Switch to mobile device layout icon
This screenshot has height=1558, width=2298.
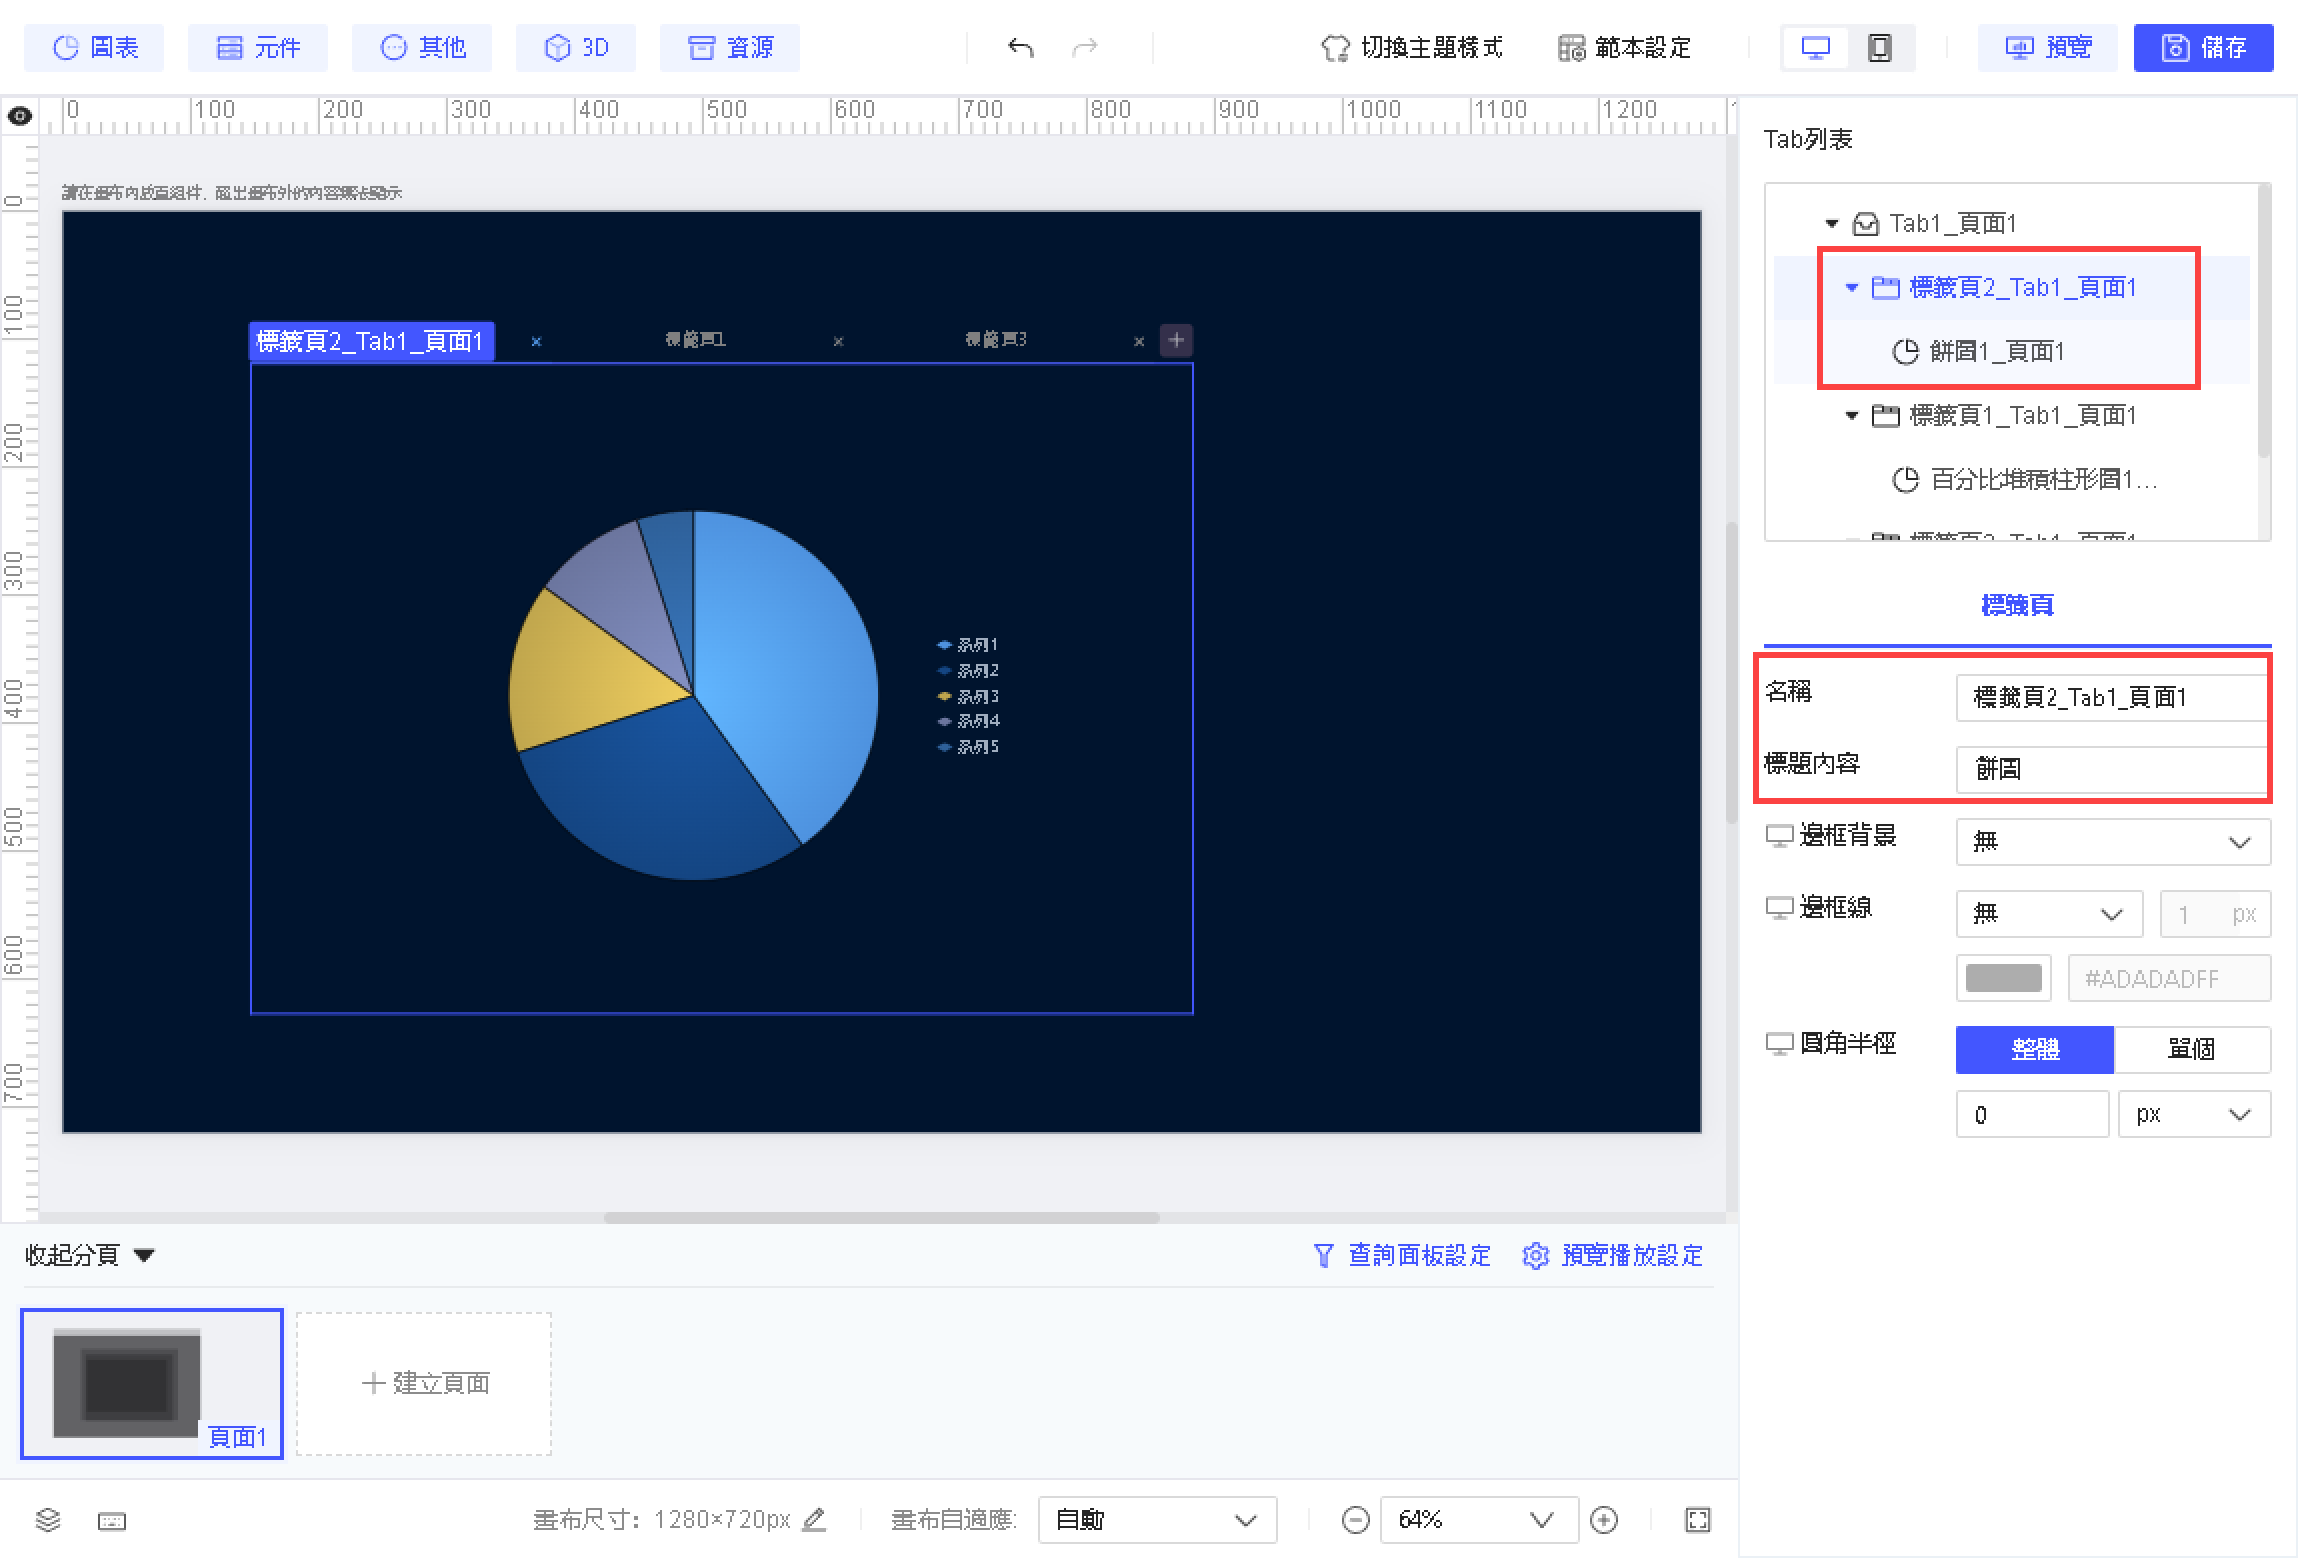tap(1880, 47)
